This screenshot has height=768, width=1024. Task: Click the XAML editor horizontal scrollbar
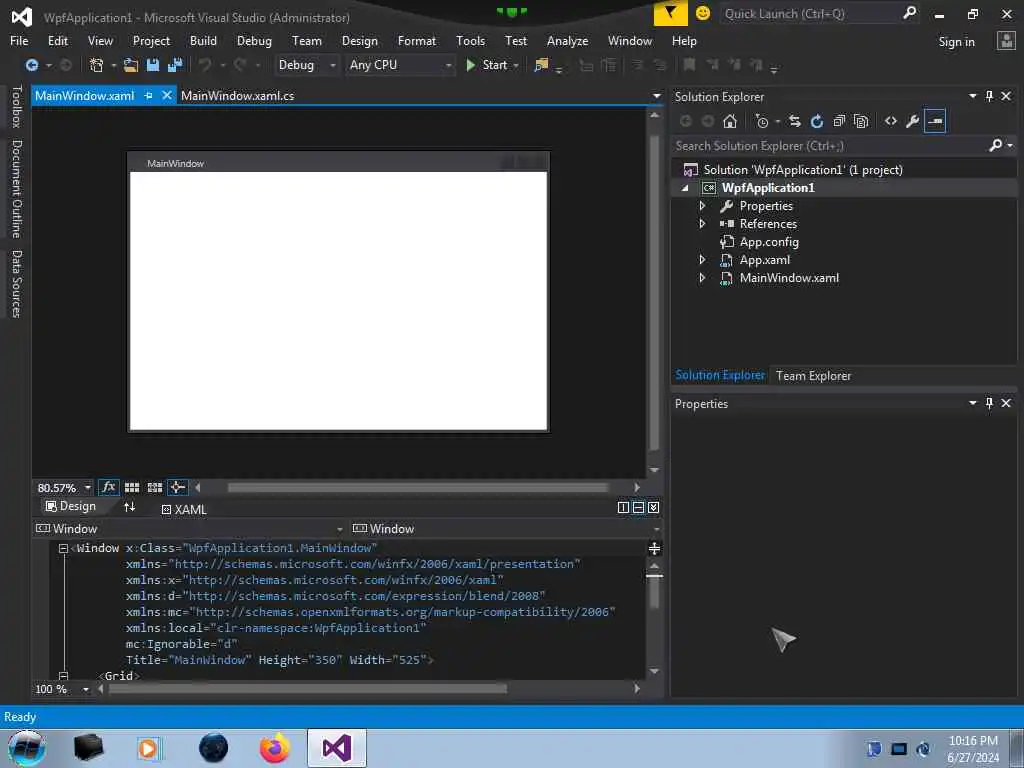(308, 688)
